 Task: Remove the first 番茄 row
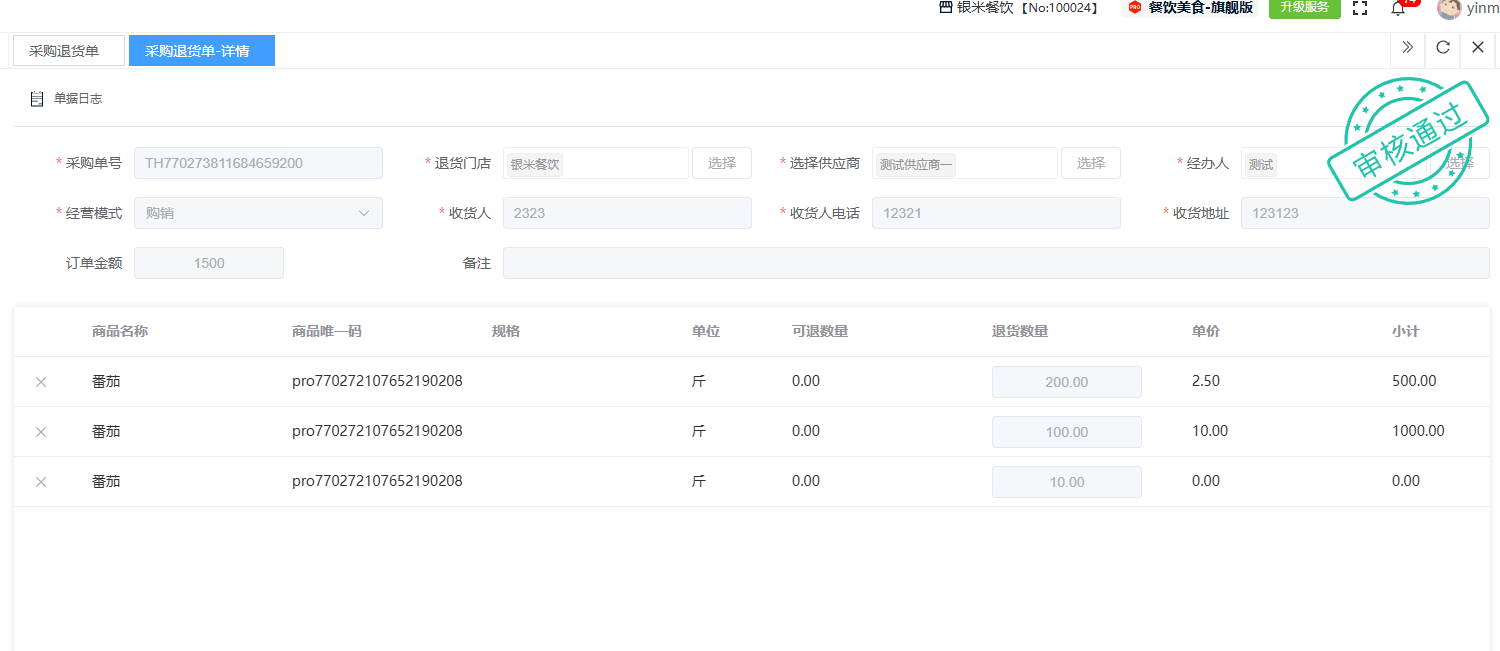41,382
